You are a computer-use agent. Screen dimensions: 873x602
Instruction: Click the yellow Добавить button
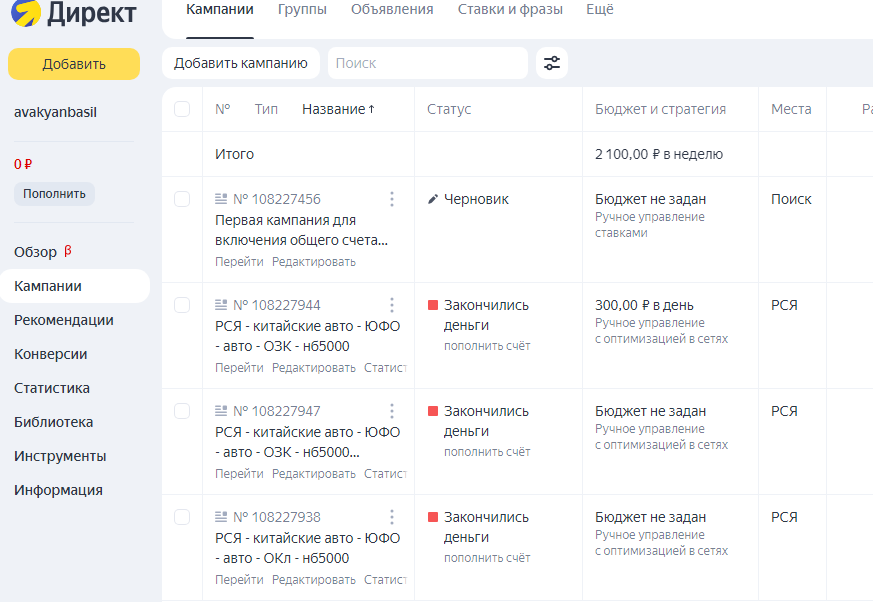click(x=74, y=64)
